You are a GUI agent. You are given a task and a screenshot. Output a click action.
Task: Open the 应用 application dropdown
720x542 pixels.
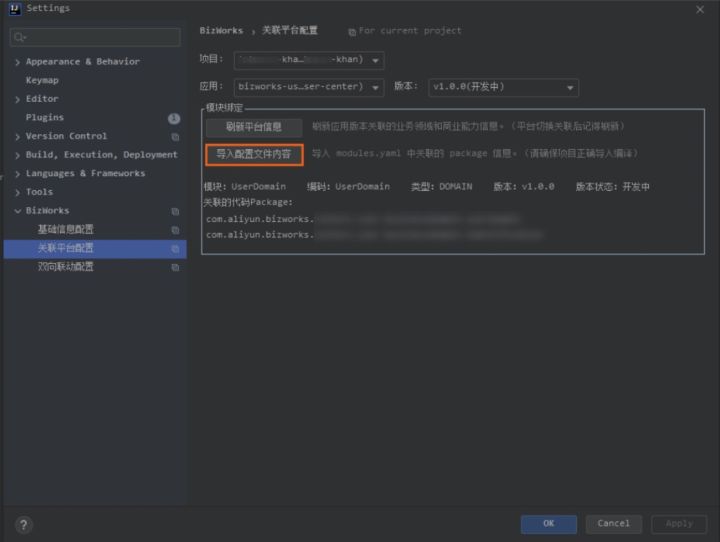point(309,87)
